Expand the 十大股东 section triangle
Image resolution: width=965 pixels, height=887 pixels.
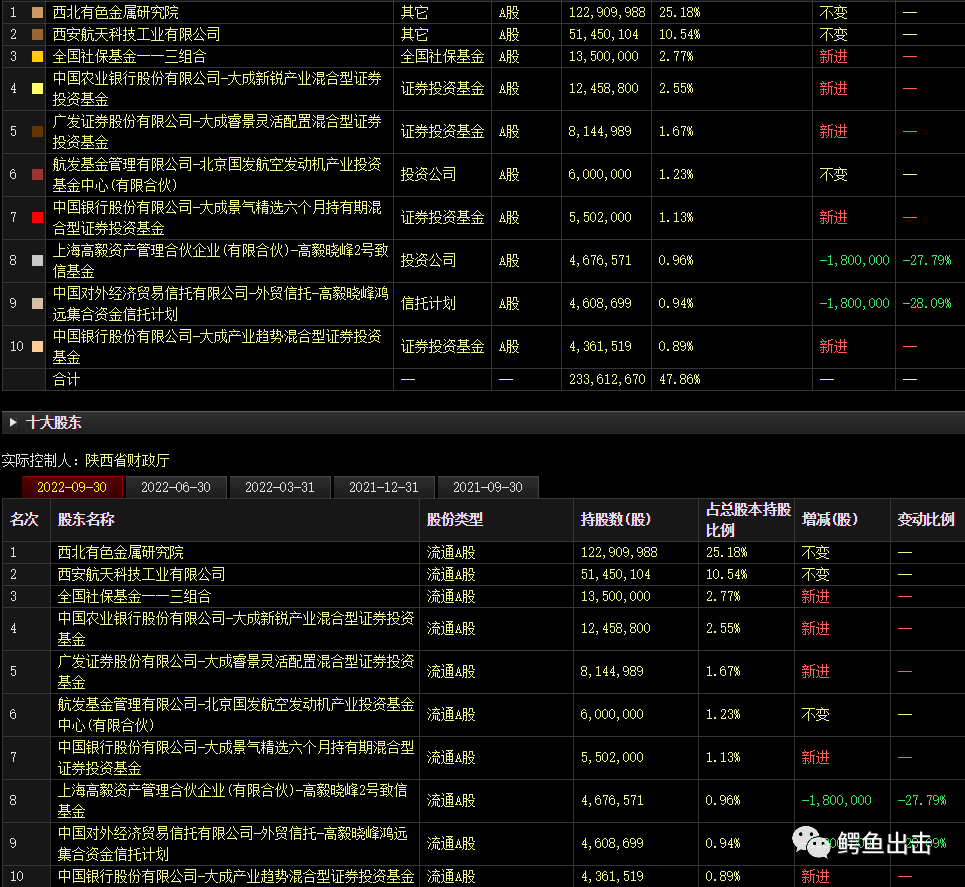pyautogui.click(x=13, y=422)
